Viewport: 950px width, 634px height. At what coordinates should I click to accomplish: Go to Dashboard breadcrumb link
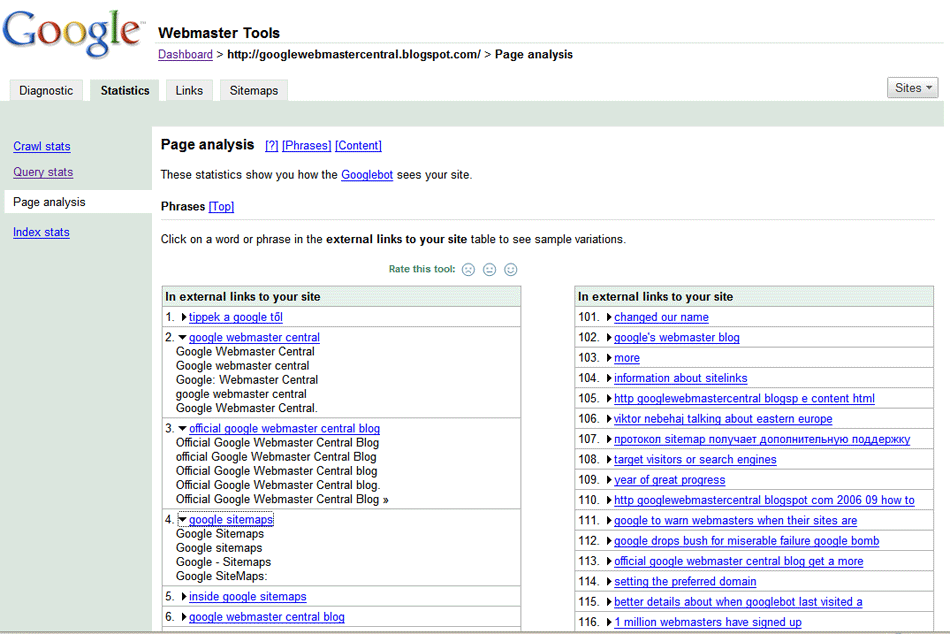point(185,55)
